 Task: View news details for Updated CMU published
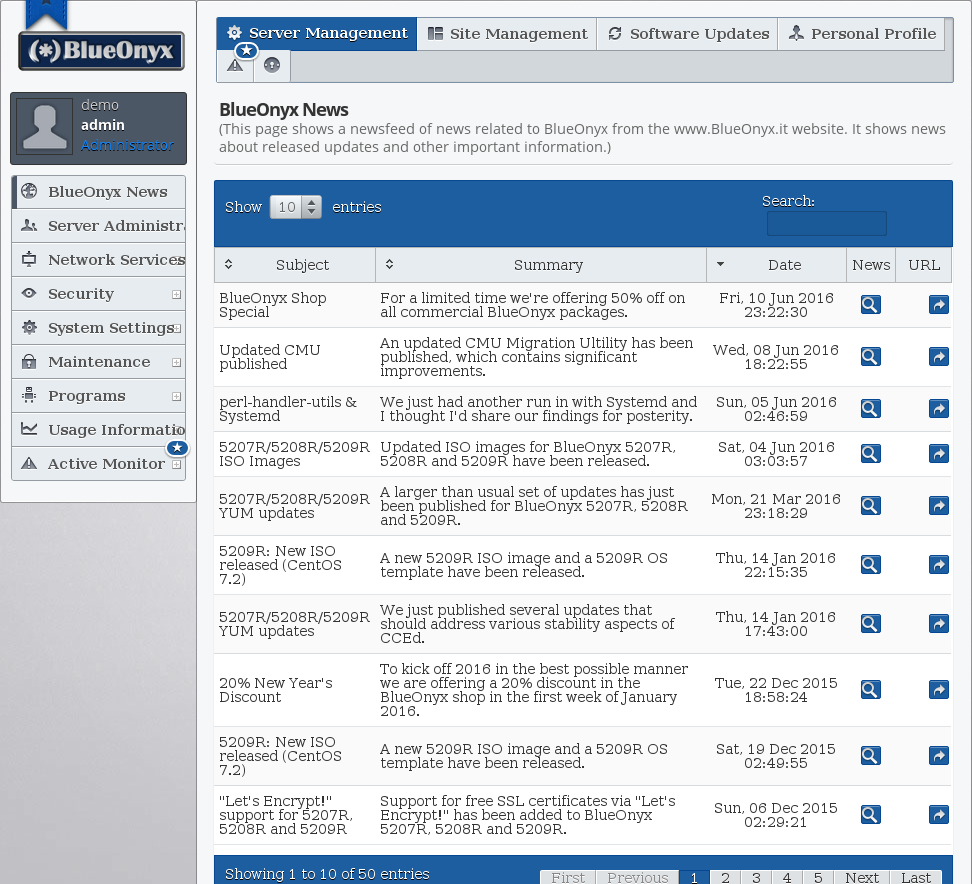(870, 357)
